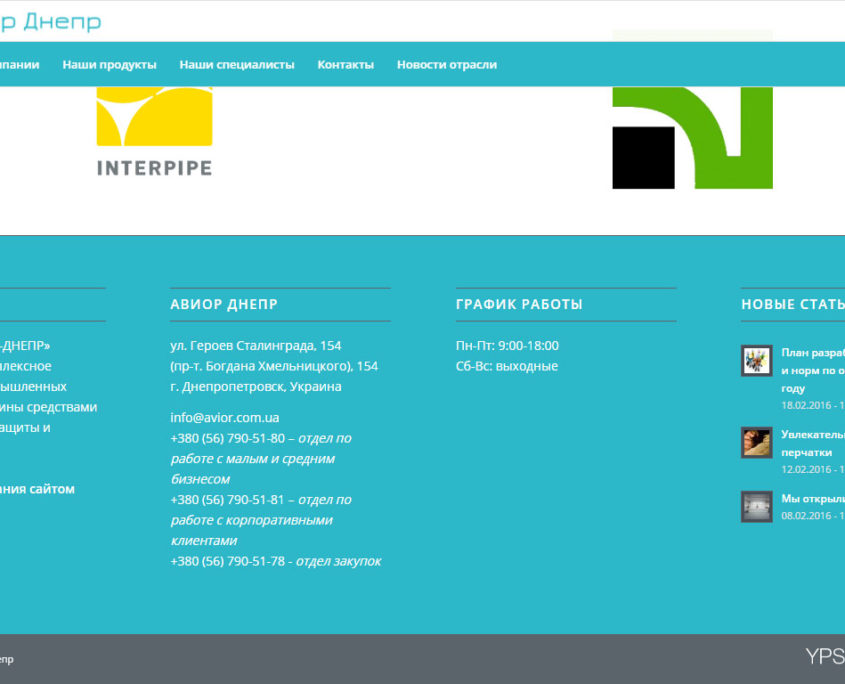Open thumbnail of the Мы открыли article

coord(757,507)
